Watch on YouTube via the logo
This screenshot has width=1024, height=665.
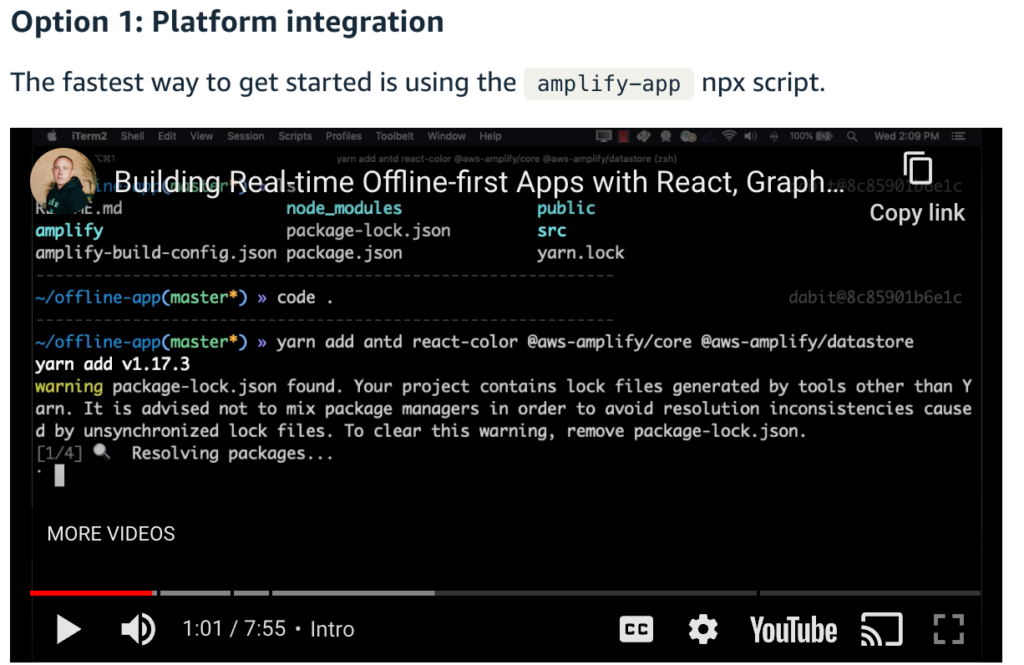point(793,629)
